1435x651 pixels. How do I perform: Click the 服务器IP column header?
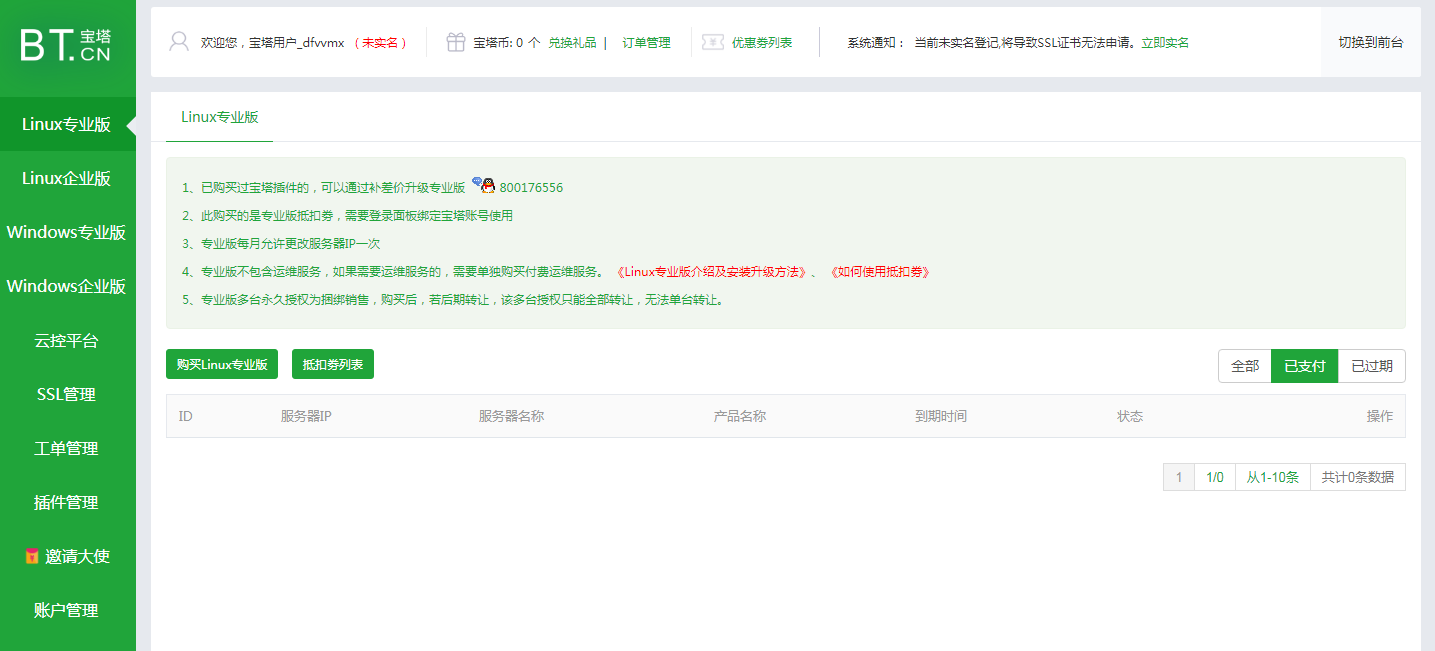point(306,416)
